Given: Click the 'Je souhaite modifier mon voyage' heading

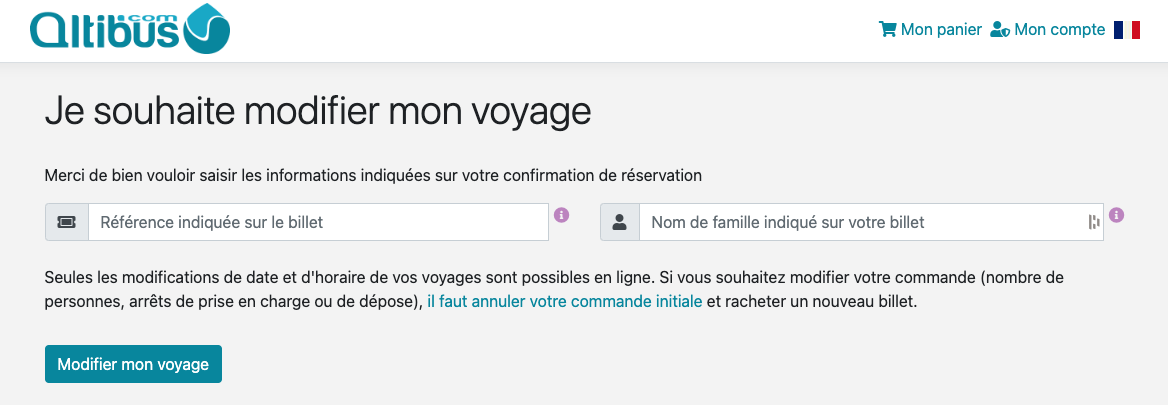Looking at the screenshot, I should coord(318,110).
